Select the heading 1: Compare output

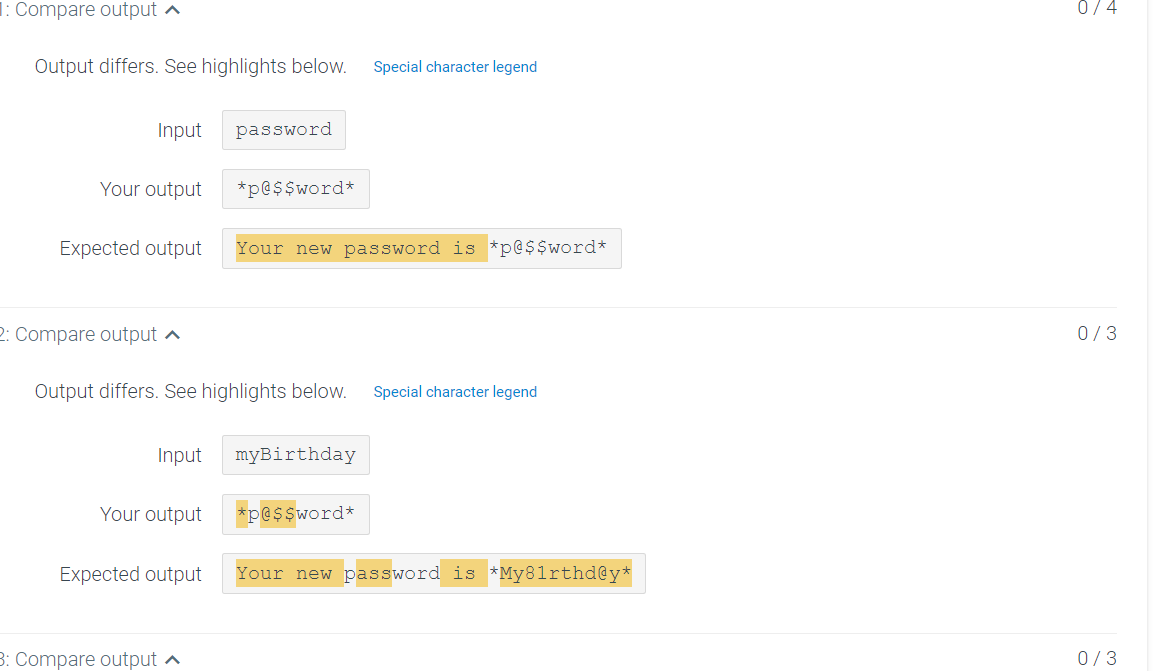click(80, 10)
